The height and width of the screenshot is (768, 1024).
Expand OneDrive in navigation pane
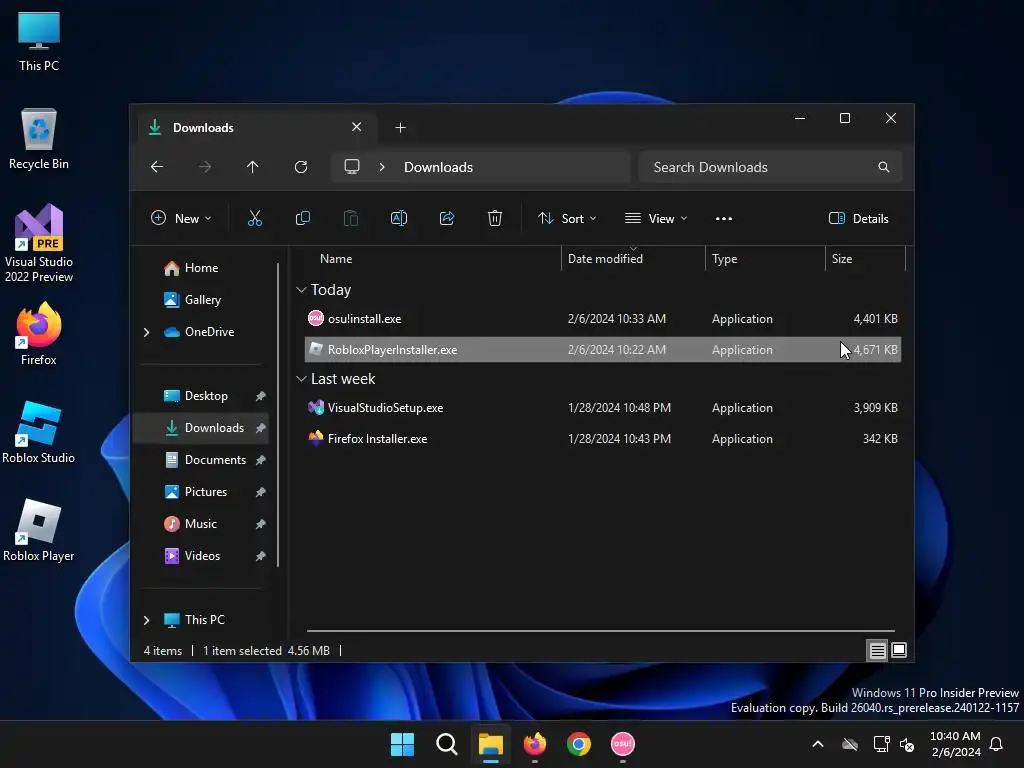point(146,332)
